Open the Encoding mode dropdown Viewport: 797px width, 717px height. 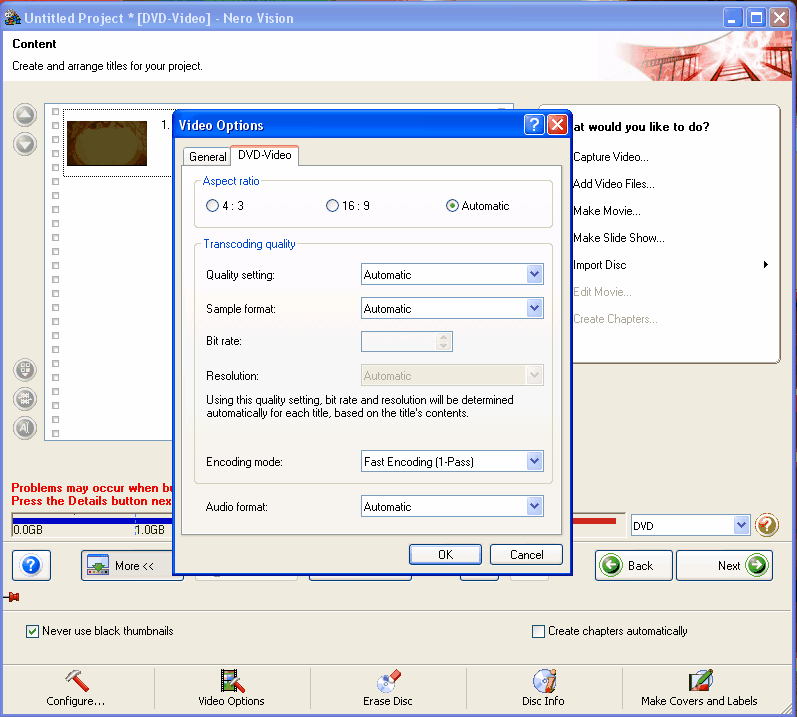coord(534,461)
